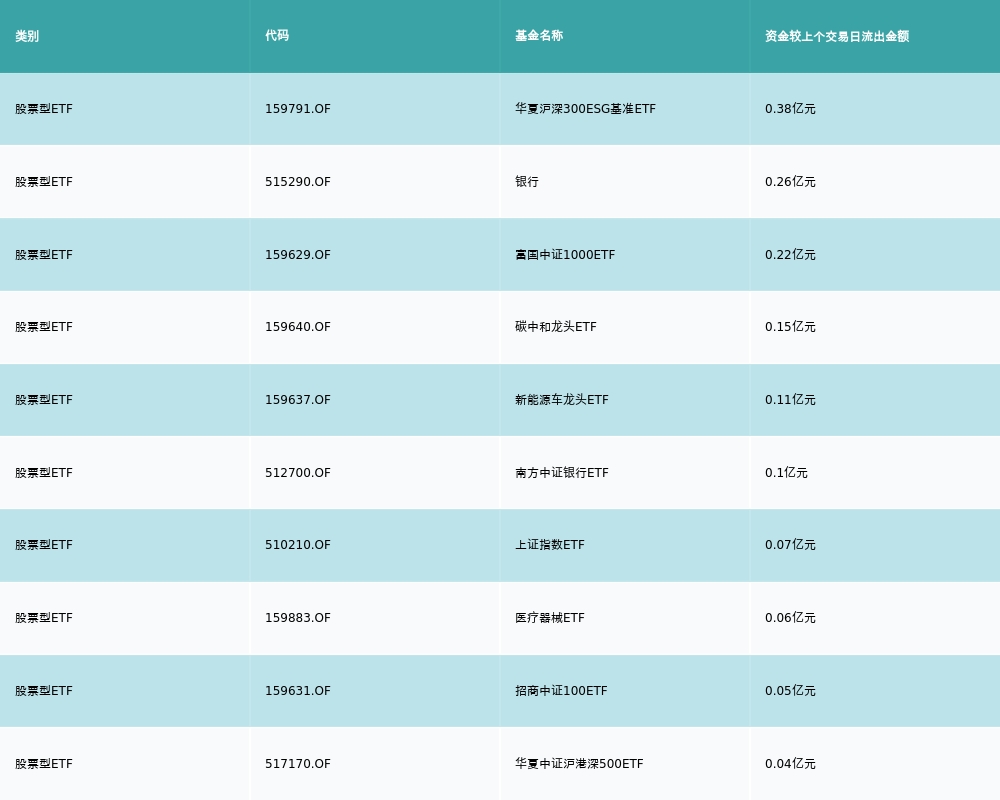Select code 515290.OF
1000x800 pixels.
tap(298, 182)
